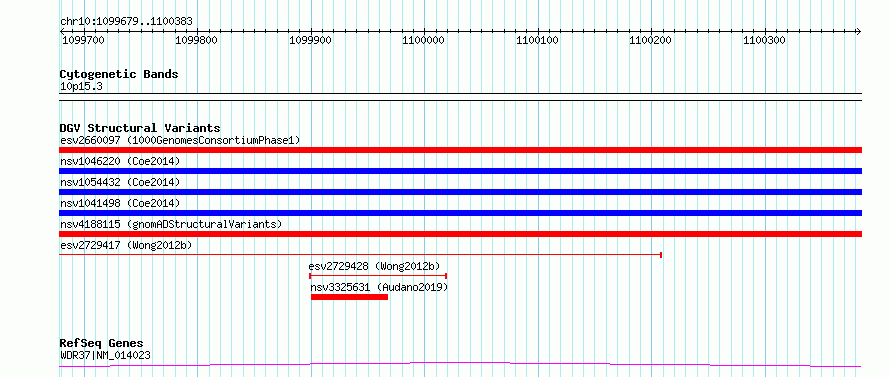Click the WDR37 NM_014023 gene line
The width and height of the screenshot is (890, 377).
click(x=460, y=365)
